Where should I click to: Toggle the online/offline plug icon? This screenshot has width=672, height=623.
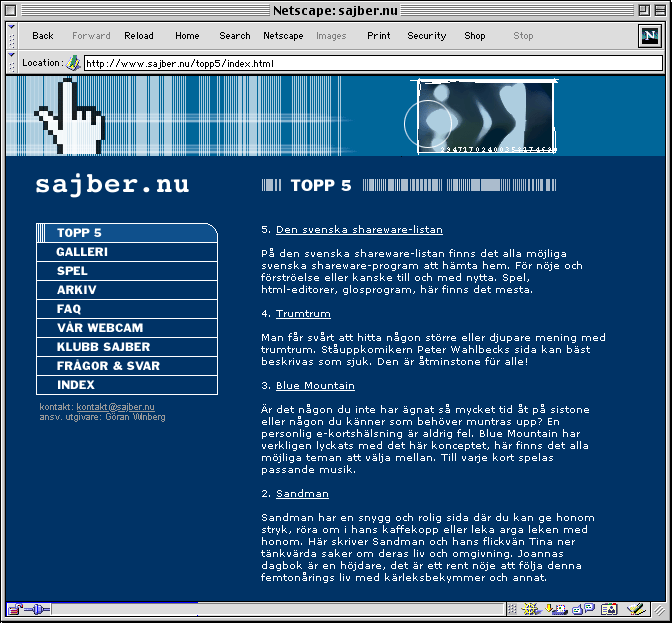coord(35,608)
